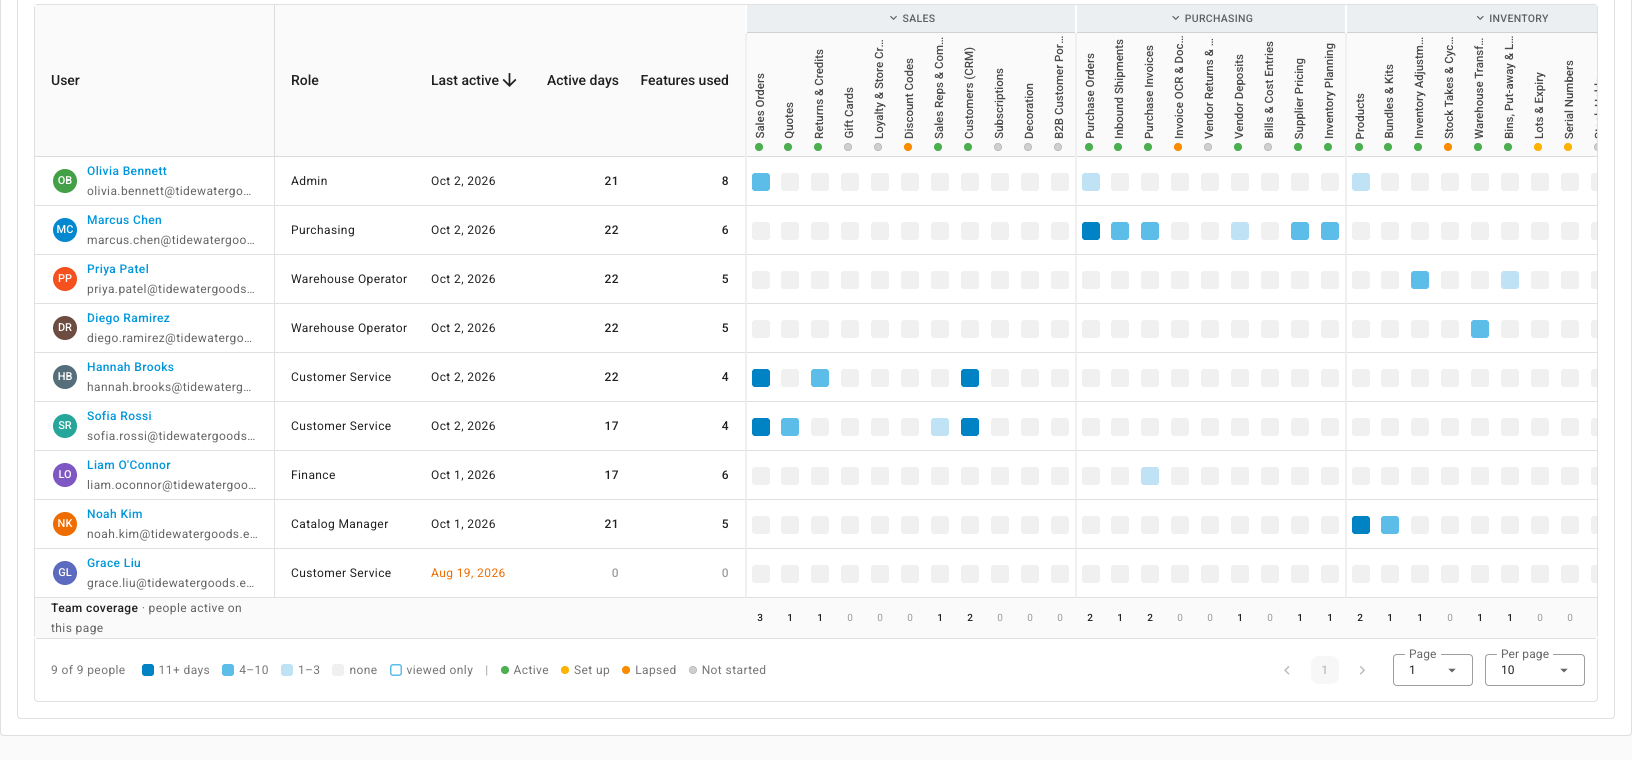Click Olivia Bennett's OB avatar
This screenshot has width=1632, height=760.
[65, 181]
